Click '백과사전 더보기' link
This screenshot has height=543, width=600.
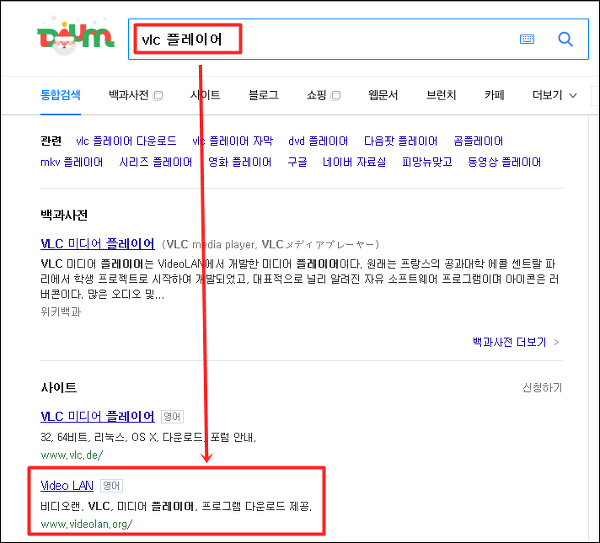pyautogui.click(x=509, y=342)
